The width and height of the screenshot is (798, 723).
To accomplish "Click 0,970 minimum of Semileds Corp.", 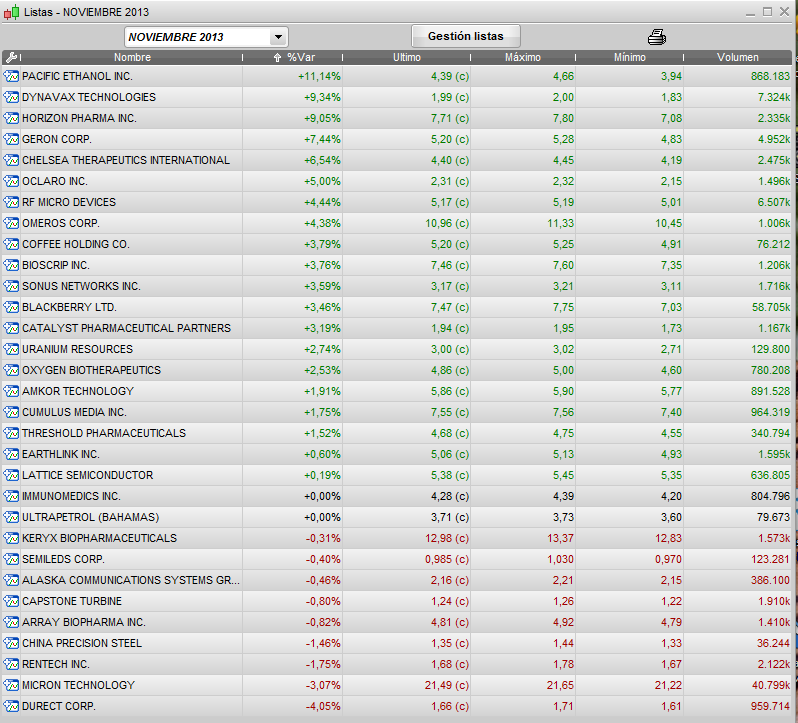I will [x=668, y=559].
